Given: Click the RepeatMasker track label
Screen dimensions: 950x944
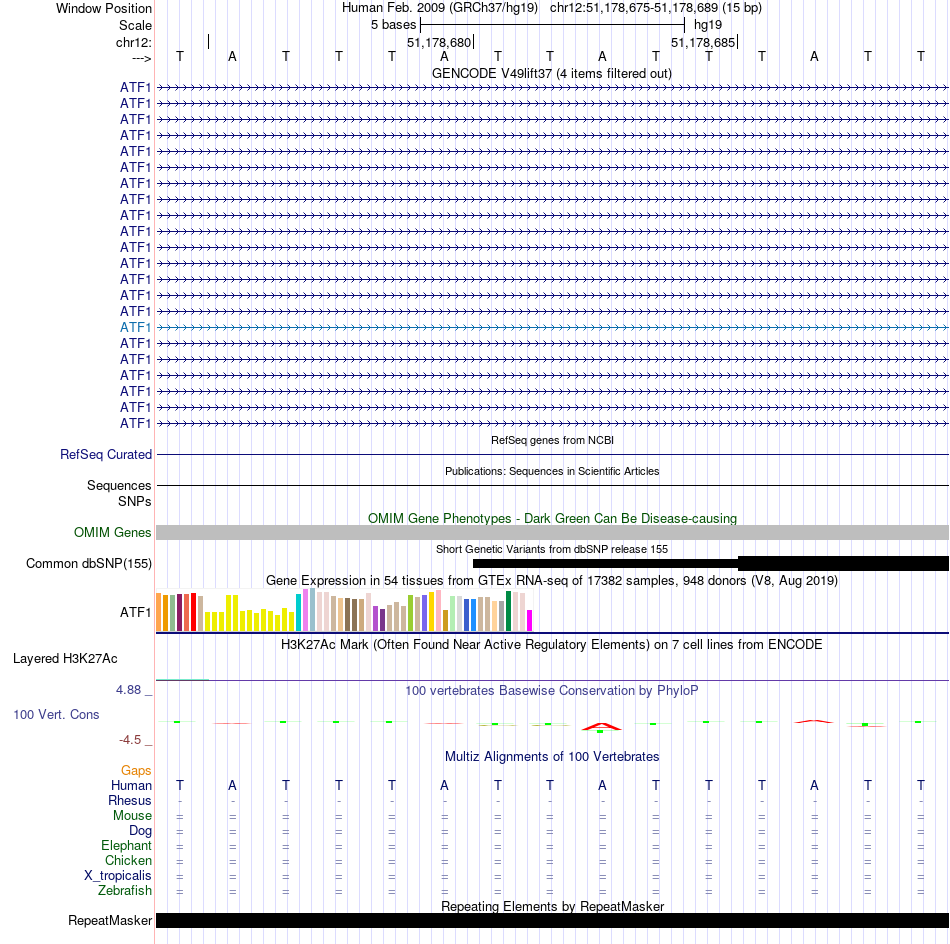Looking at the screenshot, I should pos(110,921).
